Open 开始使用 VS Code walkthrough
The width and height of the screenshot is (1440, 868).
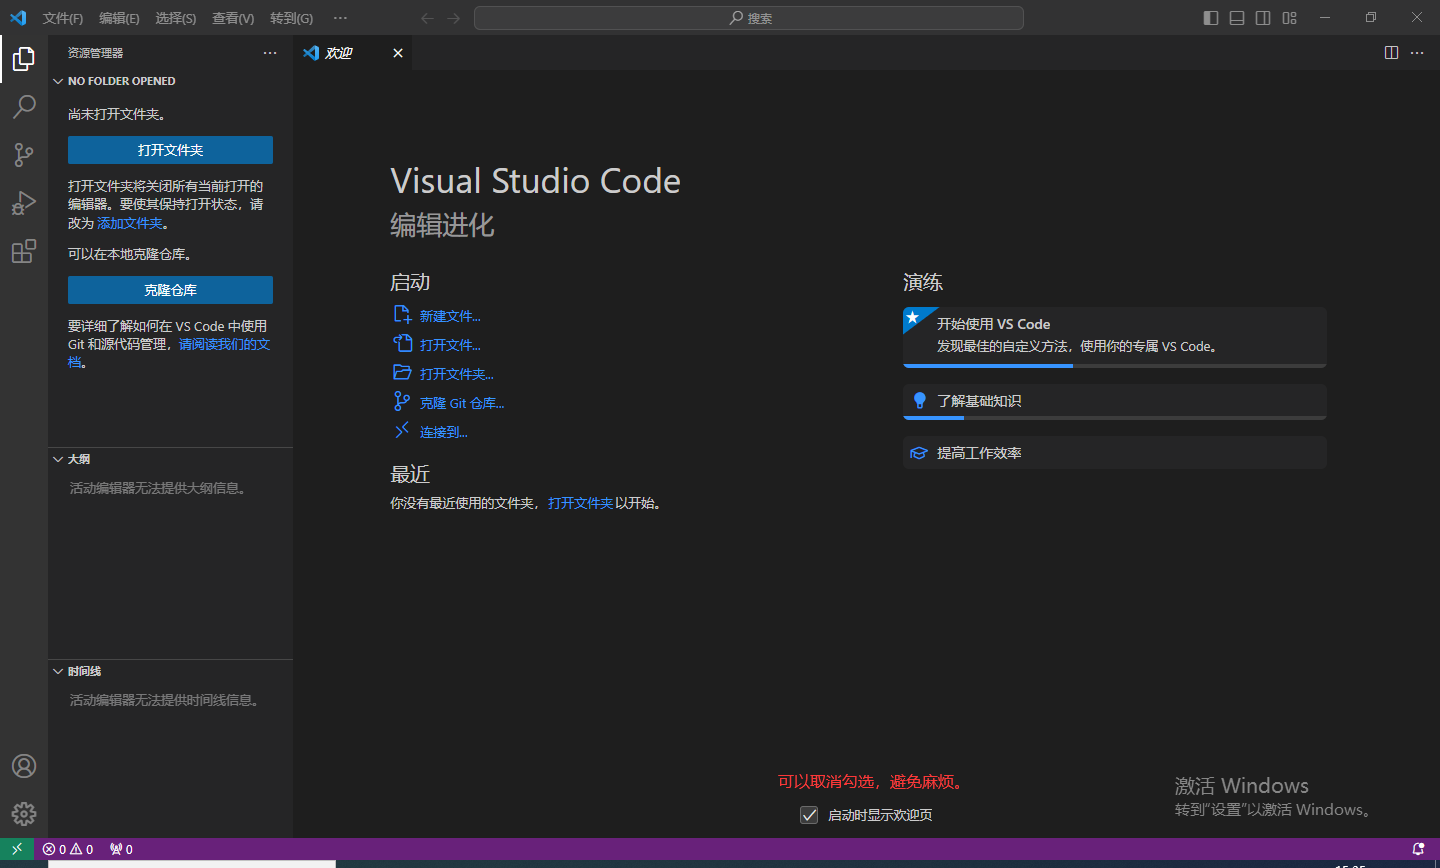pos(1114,335)
